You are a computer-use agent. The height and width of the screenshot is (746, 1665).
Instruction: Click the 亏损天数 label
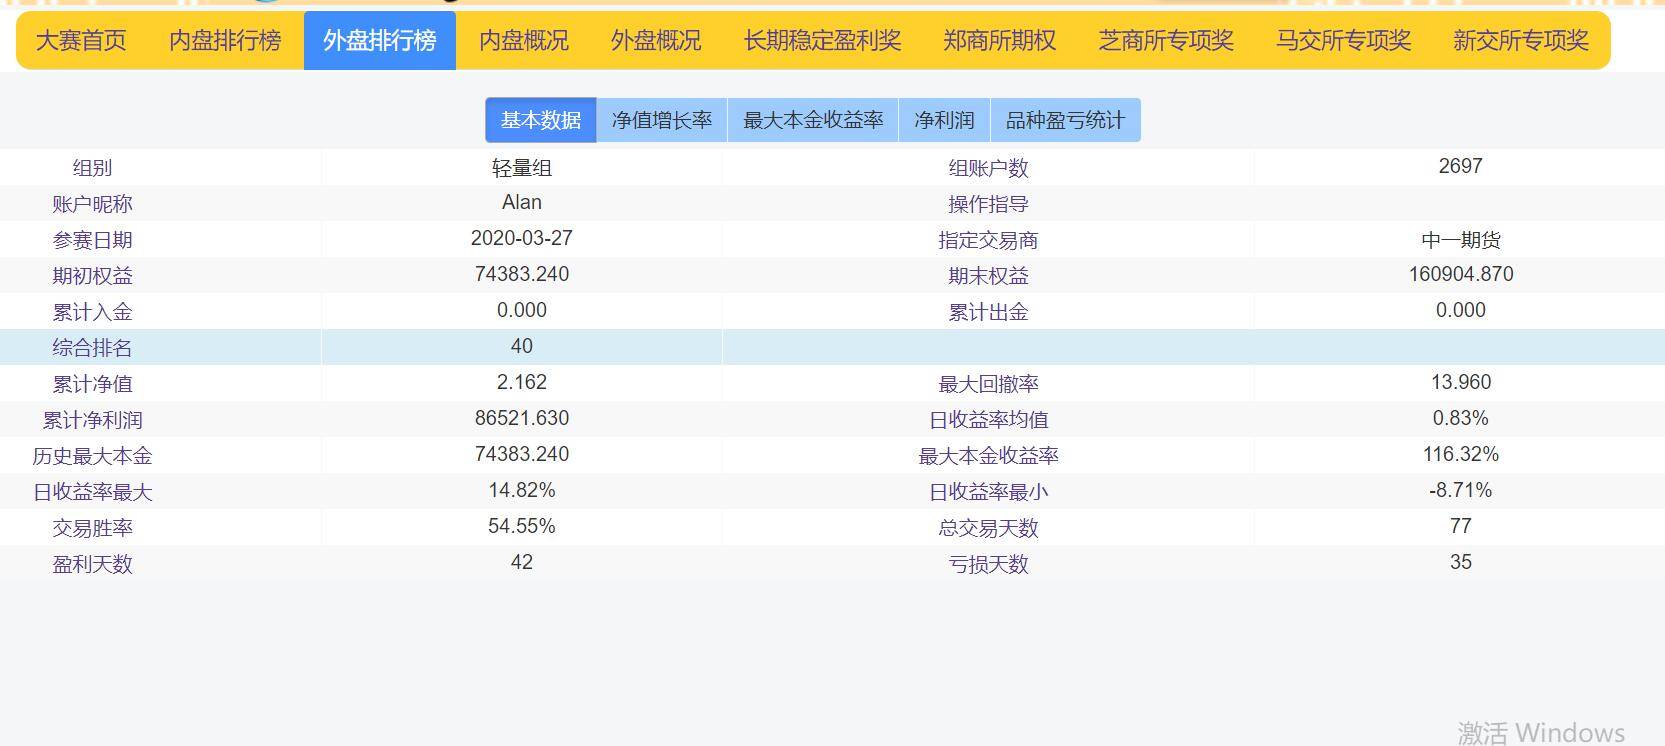[x=988, y=564]
